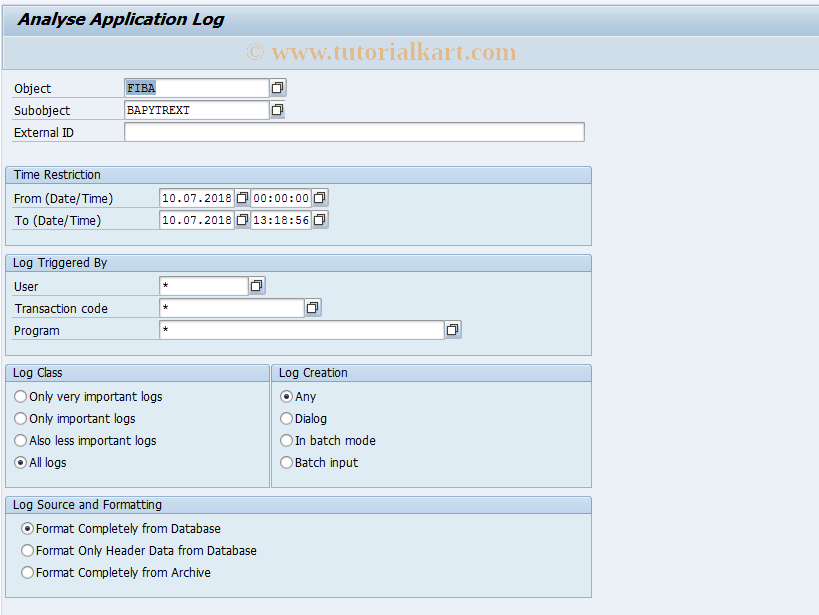Select Only important logs
Viewport: 819px width, 615px height.
coord(20,418)
